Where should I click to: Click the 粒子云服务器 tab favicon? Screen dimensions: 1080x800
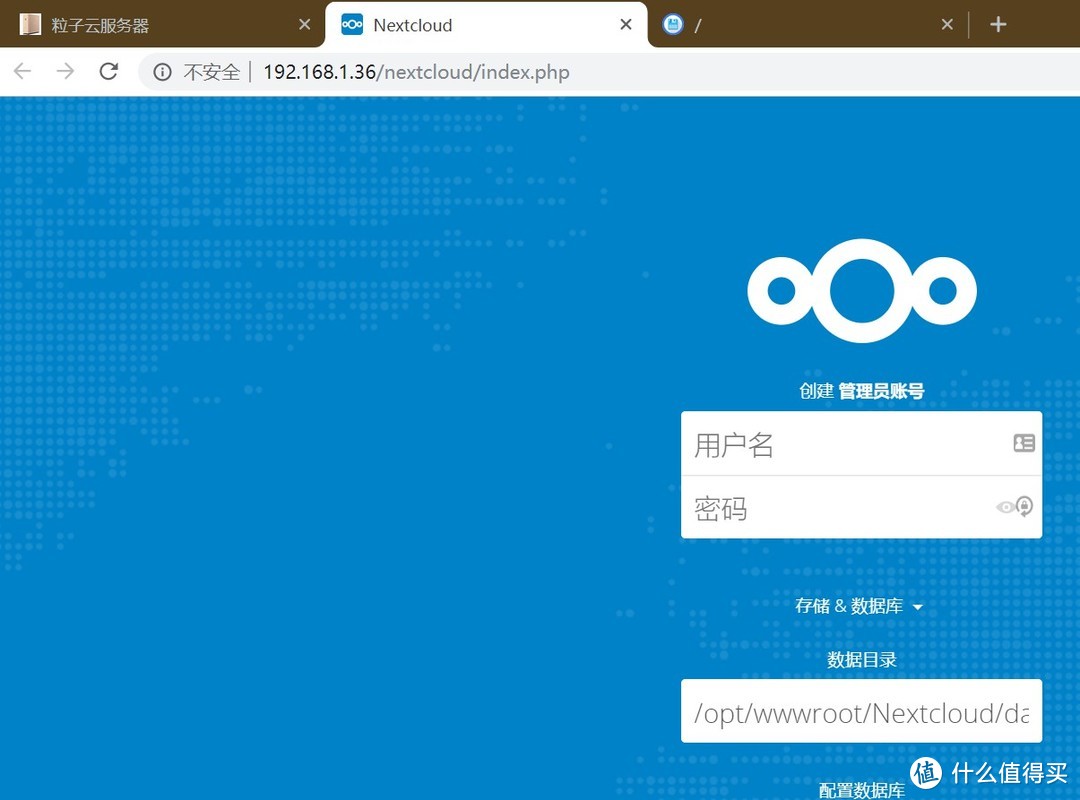tap(30, 25)
